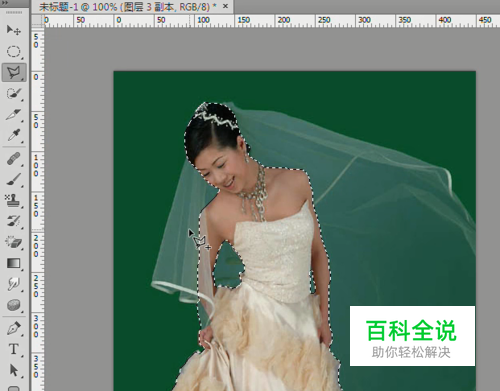Select the Eyedropper tool
The image size is (500, 391).
(14, 135)
